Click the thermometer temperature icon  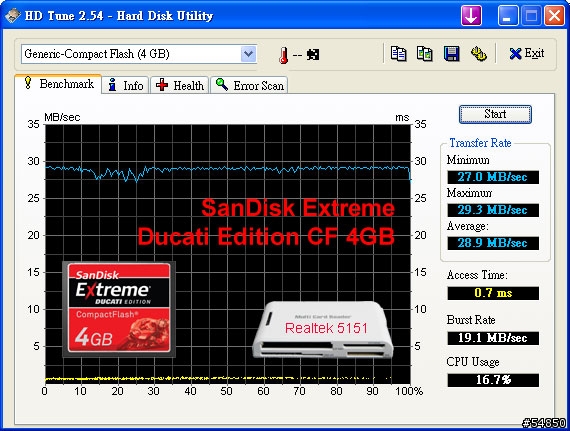click(284, 55)
